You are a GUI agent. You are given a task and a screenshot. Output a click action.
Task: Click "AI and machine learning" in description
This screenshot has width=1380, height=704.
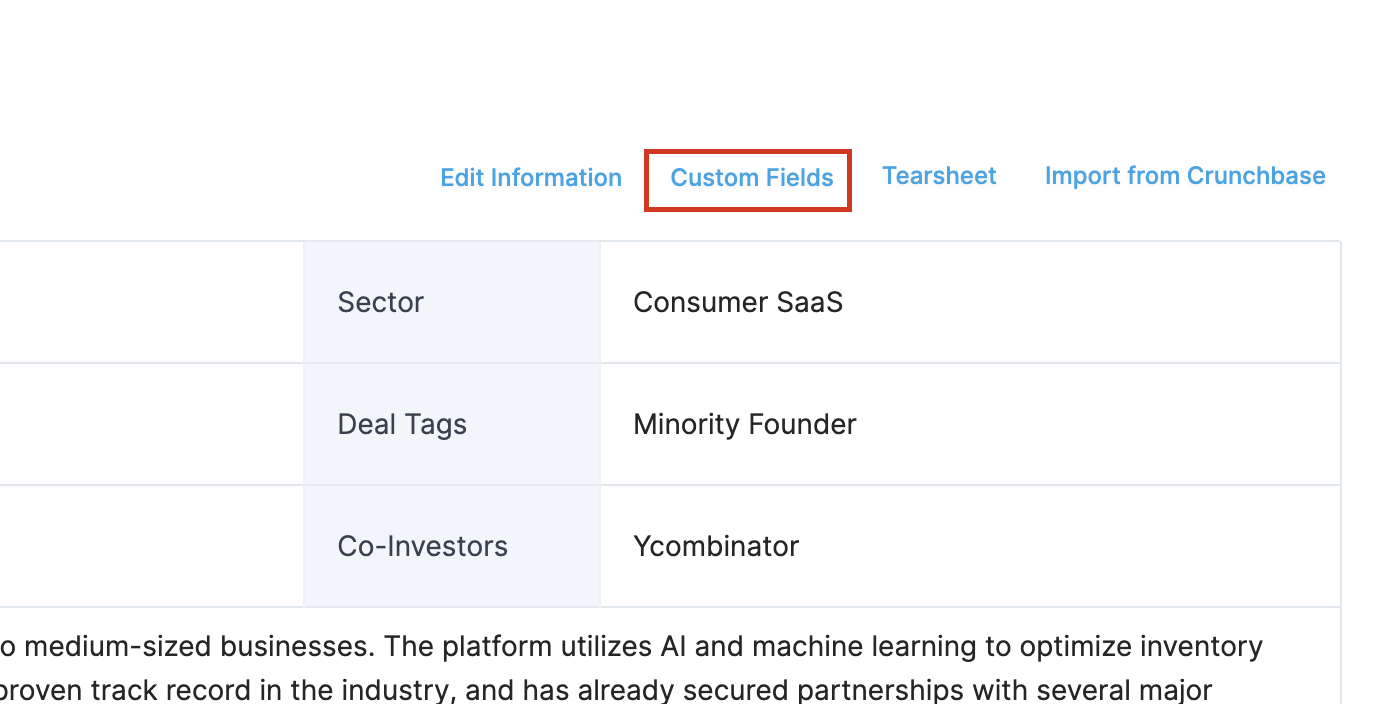794,647
